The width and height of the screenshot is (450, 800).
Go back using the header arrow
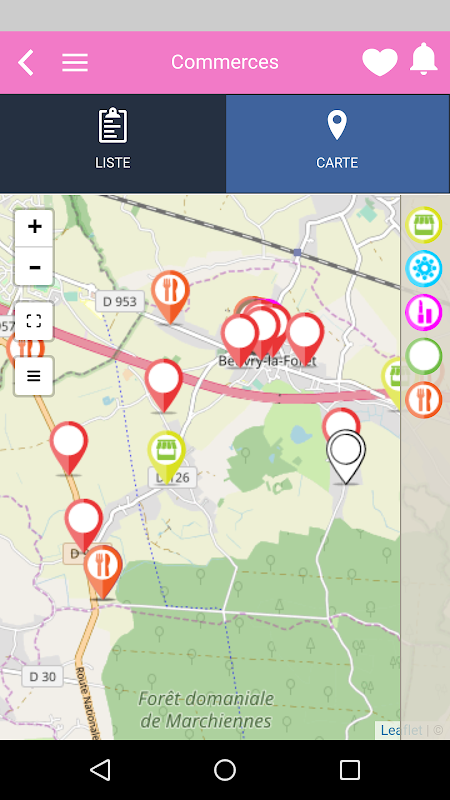pyautogui.click(x=26, y=63)
